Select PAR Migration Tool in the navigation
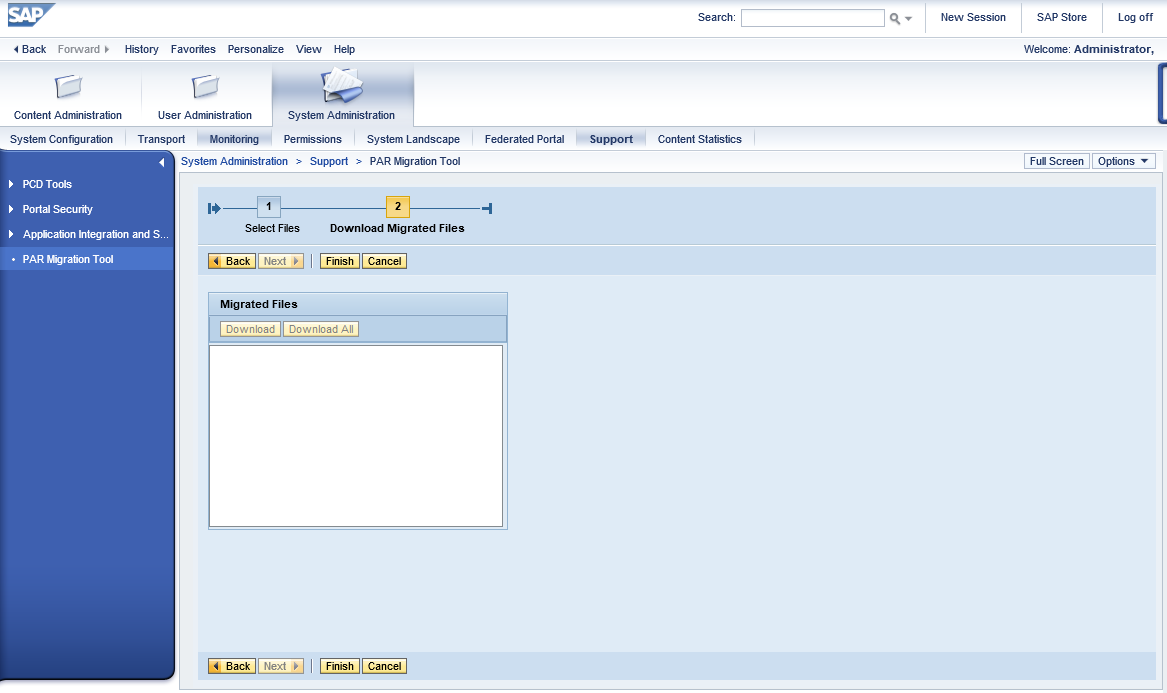 pyautogui.click(x=68, y=259)
